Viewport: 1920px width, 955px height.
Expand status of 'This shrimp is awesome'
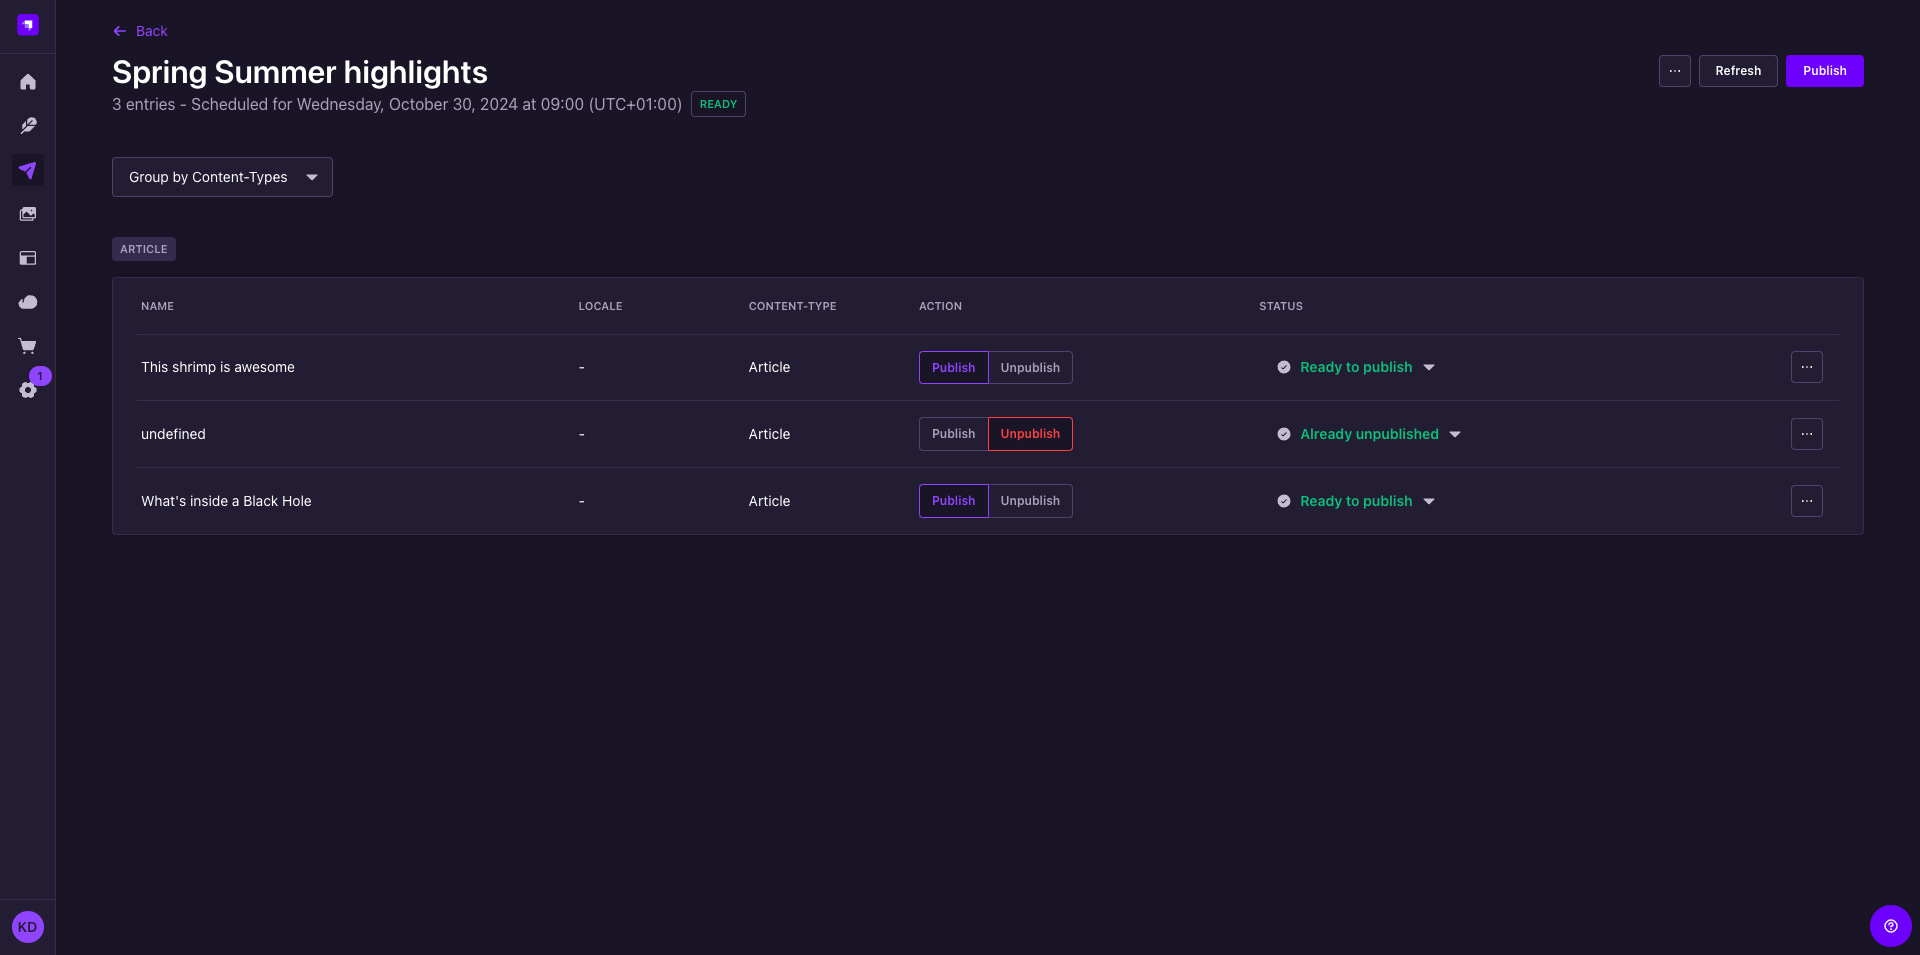coord(1429,368)
